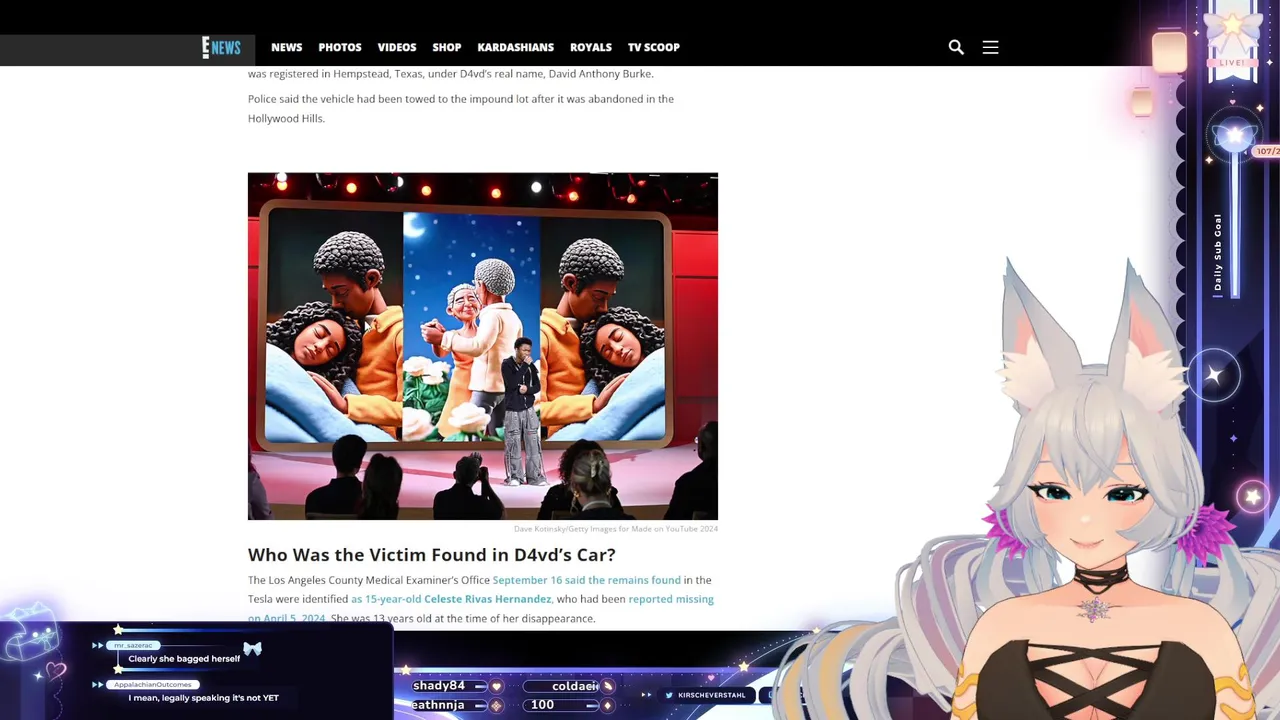Click the LIVE! badge on the overlay
This screenshot has width=1280, height=720.
(x=1232, y=63)
